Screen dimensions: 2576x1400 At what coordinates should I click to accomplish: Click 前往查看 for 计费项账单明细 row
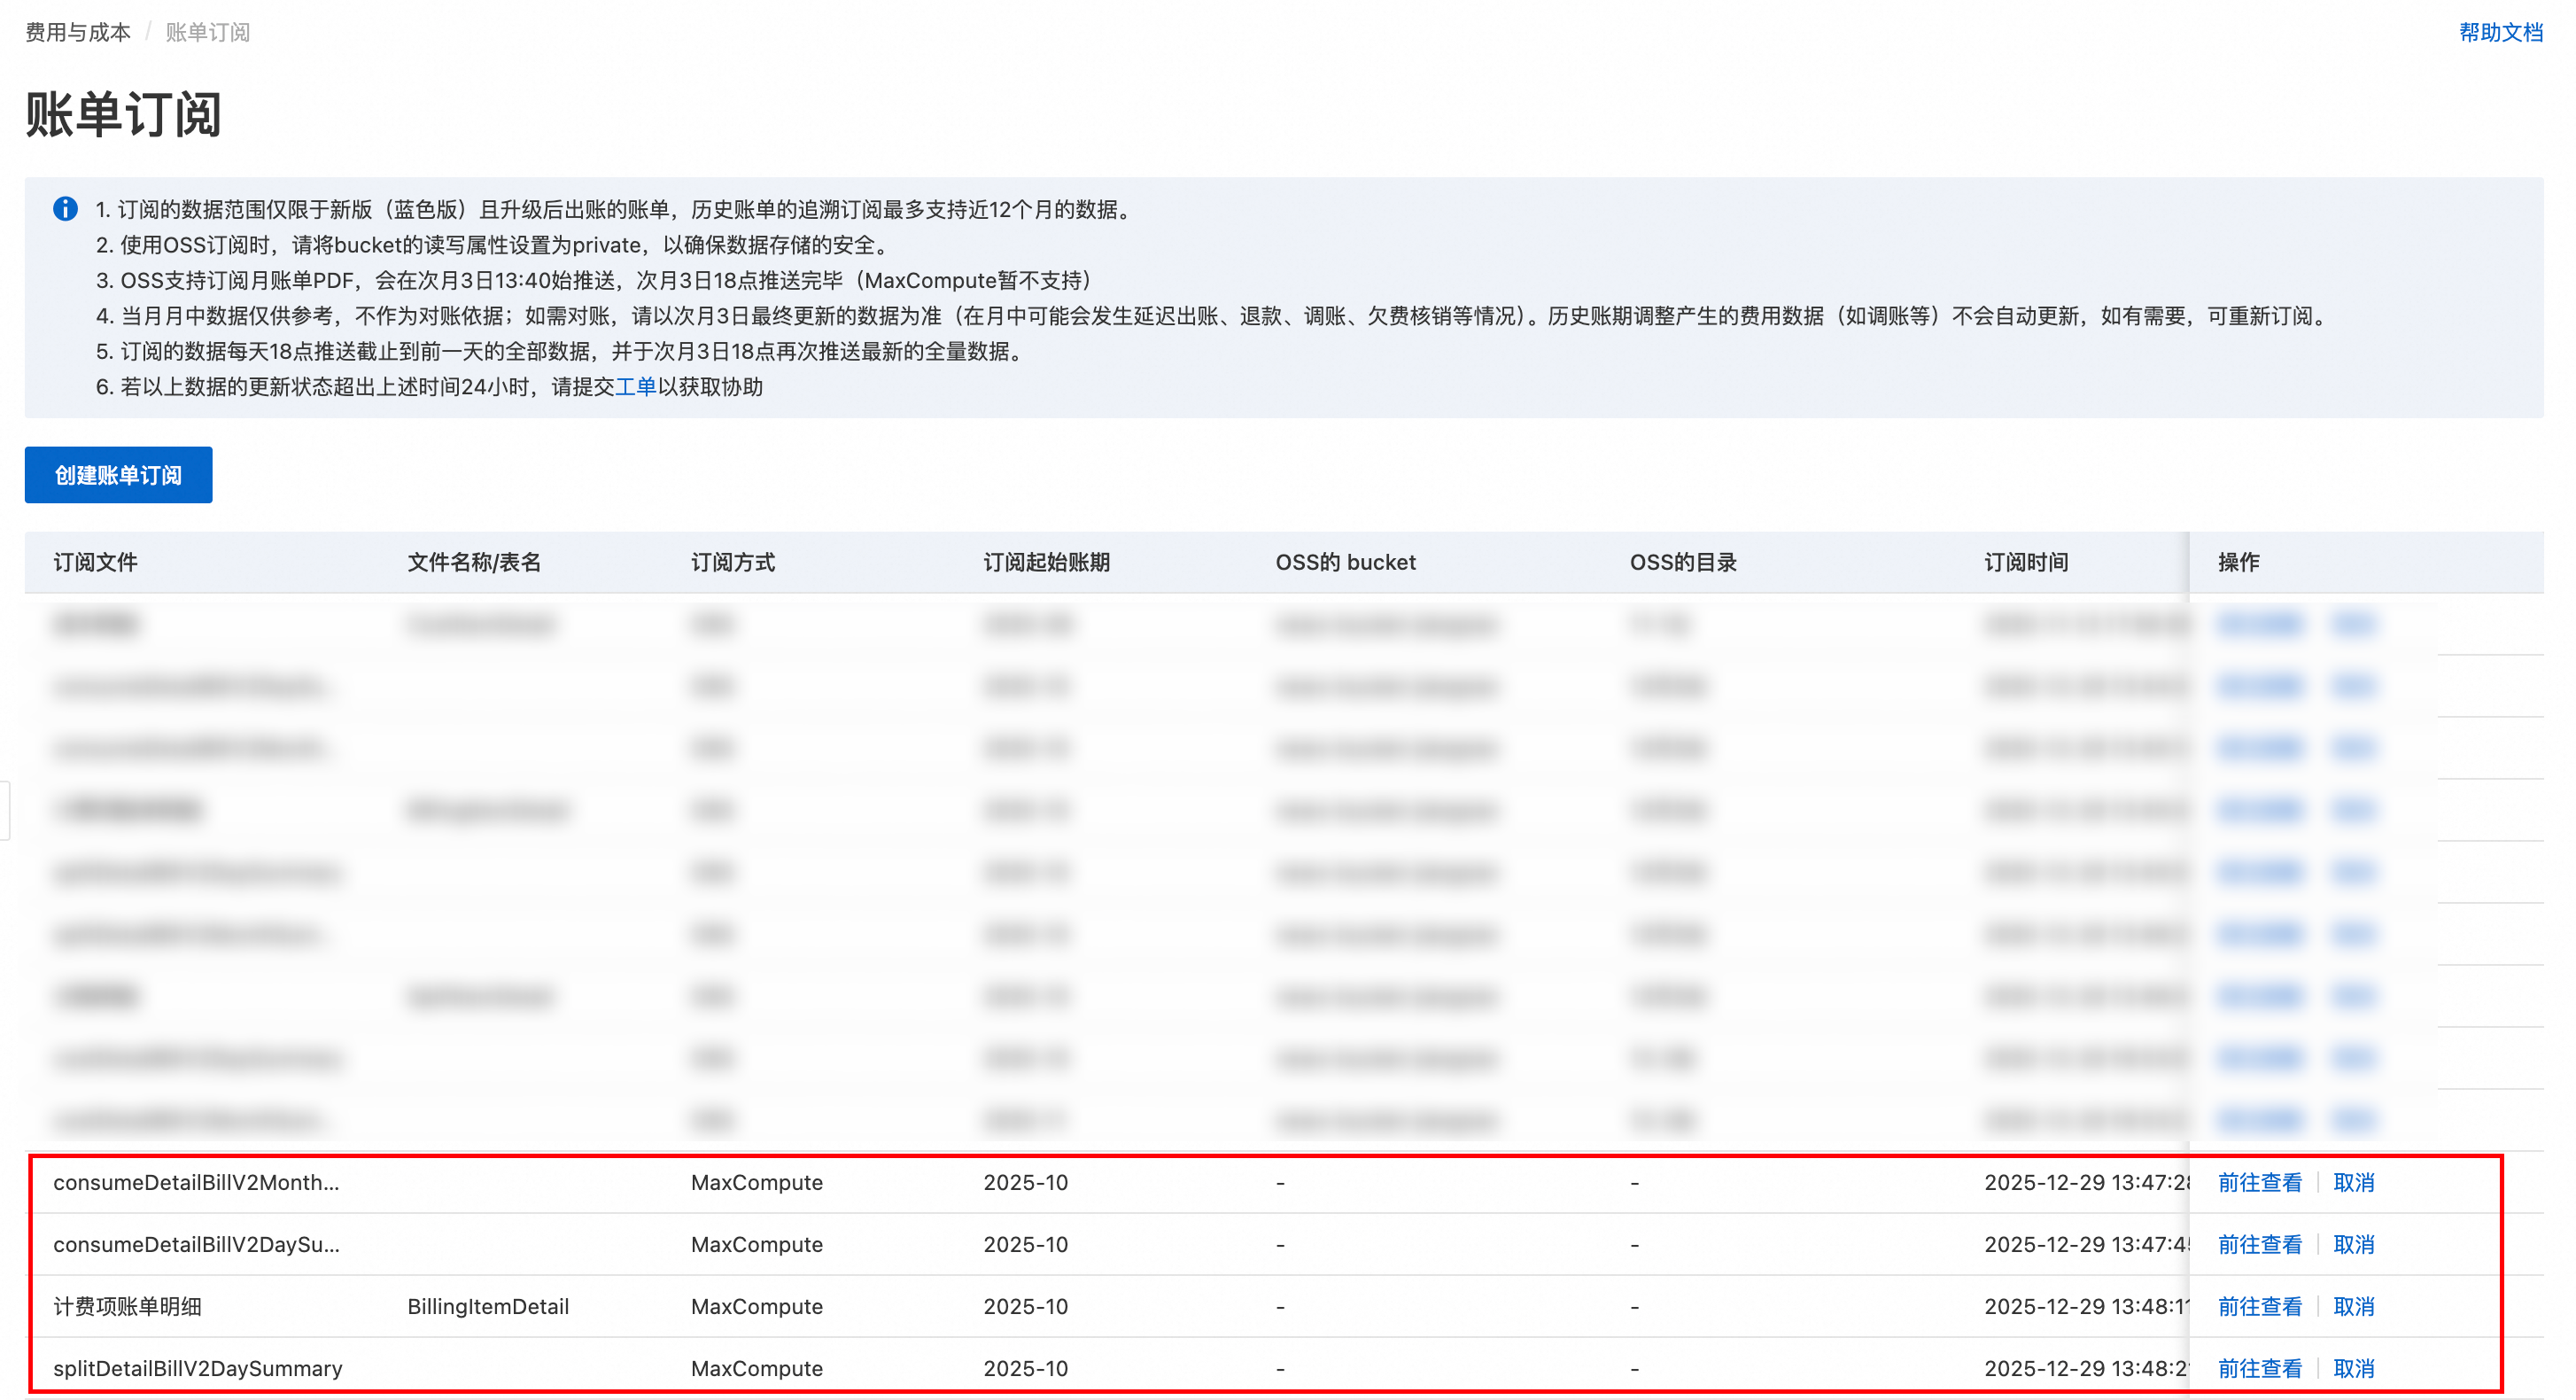[x=2259, y=1306]
